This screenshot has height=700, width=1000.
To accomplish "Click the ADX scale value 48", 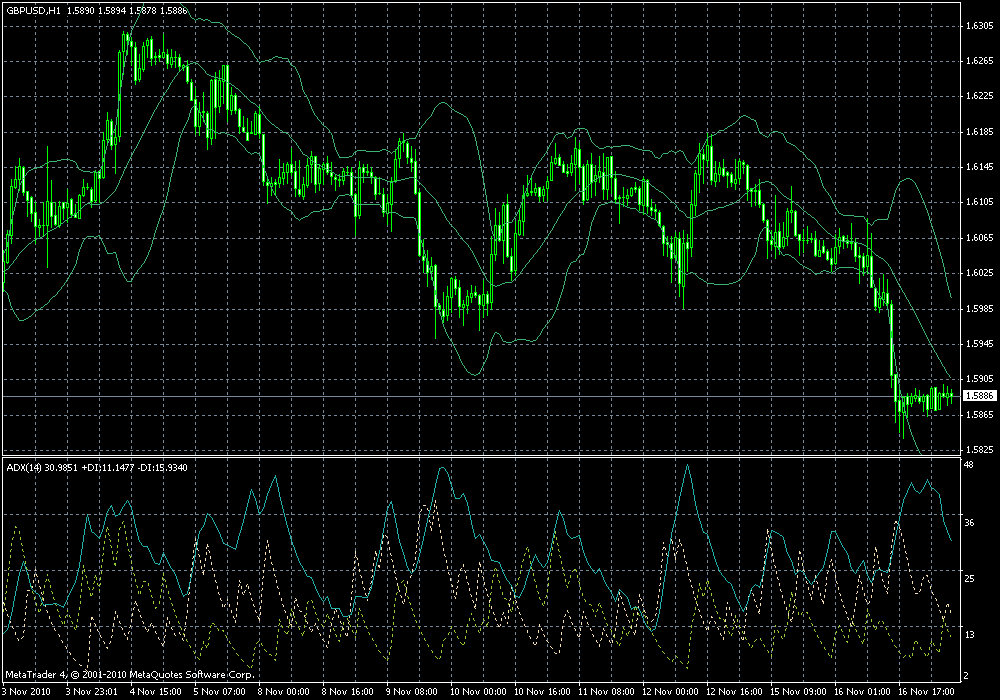I will [969, 465].
